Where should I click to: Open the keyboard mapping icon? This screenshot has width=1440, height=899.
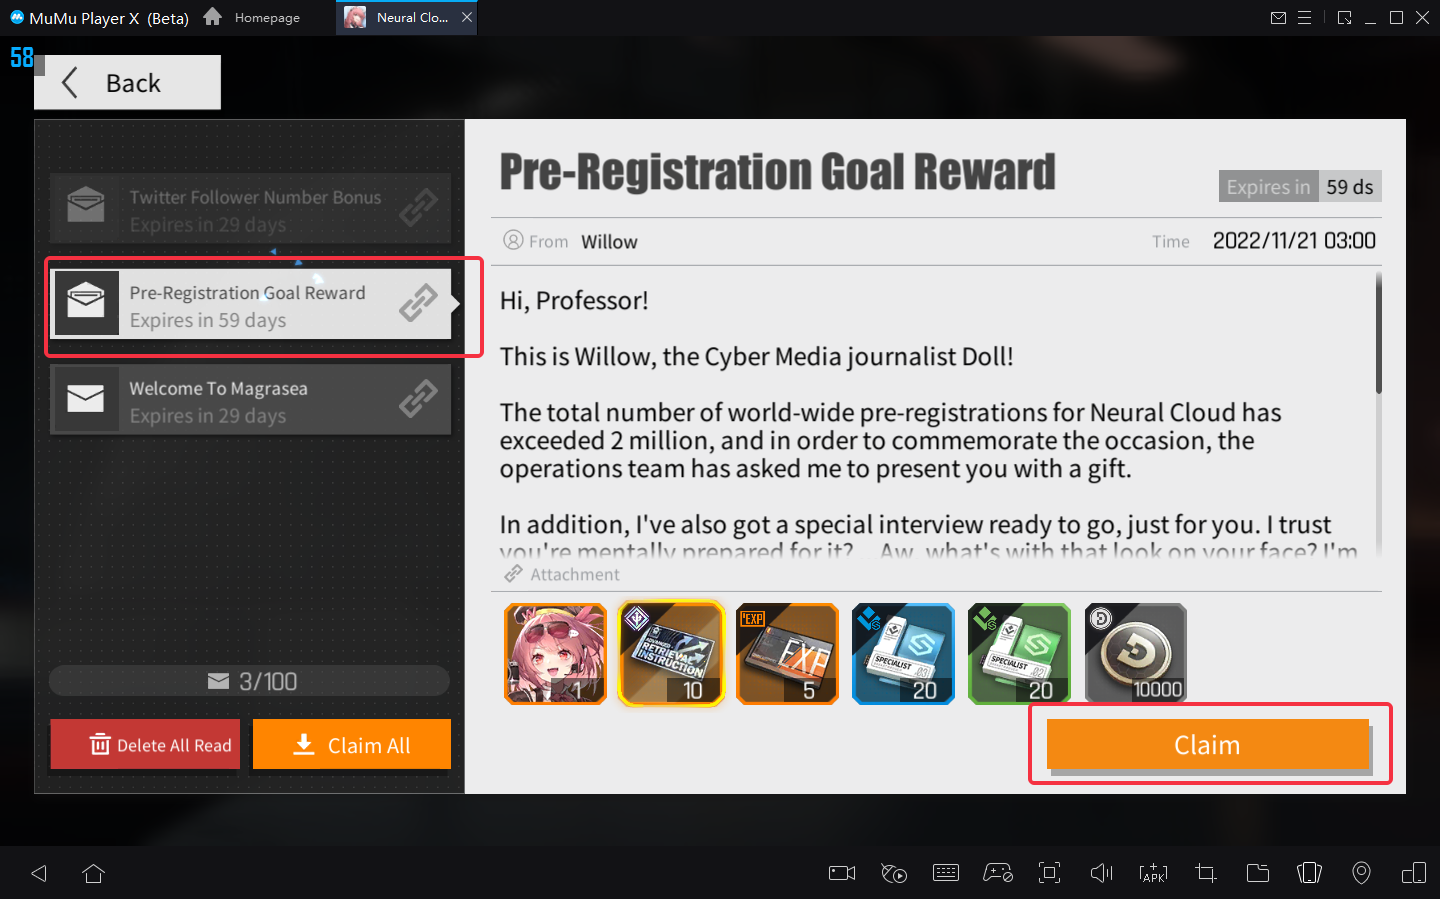(946, 873)
